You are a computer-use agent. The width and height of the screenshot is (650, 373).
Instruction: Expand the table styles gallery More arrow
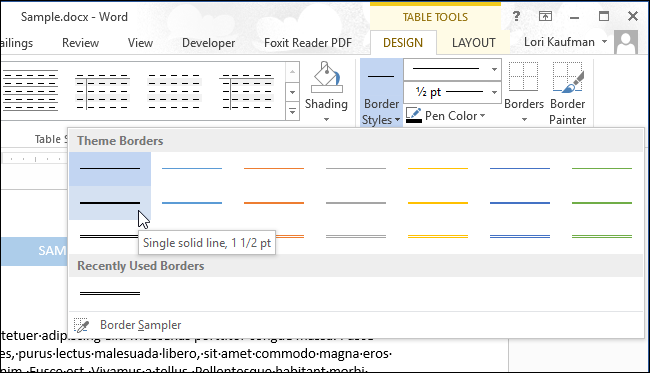click(x=293, y=112)
